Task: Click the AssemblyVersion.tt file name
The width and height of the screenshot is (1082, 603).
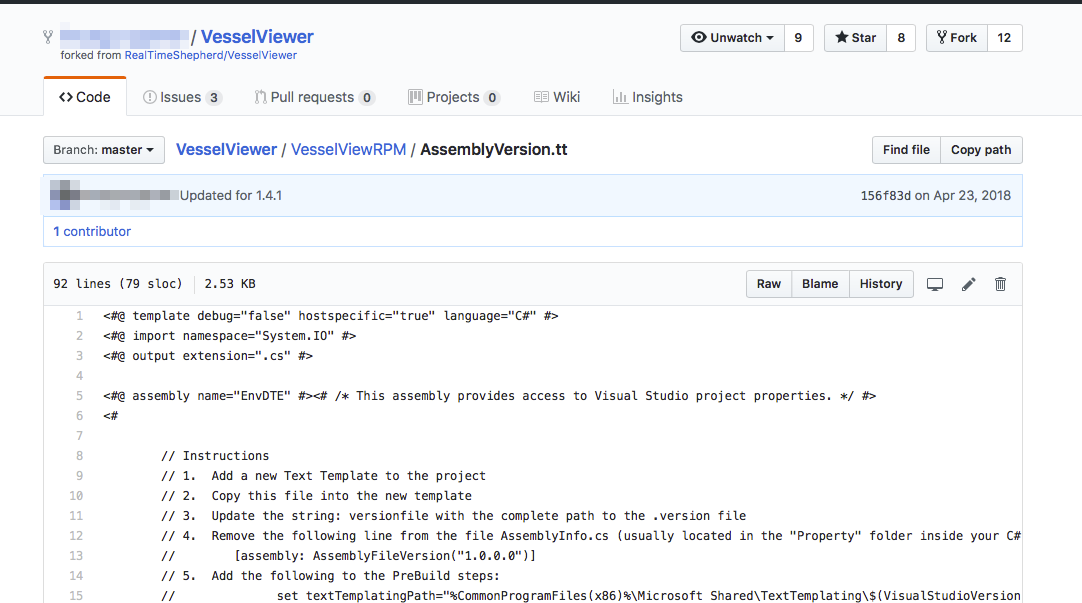Action: (494, 150)
